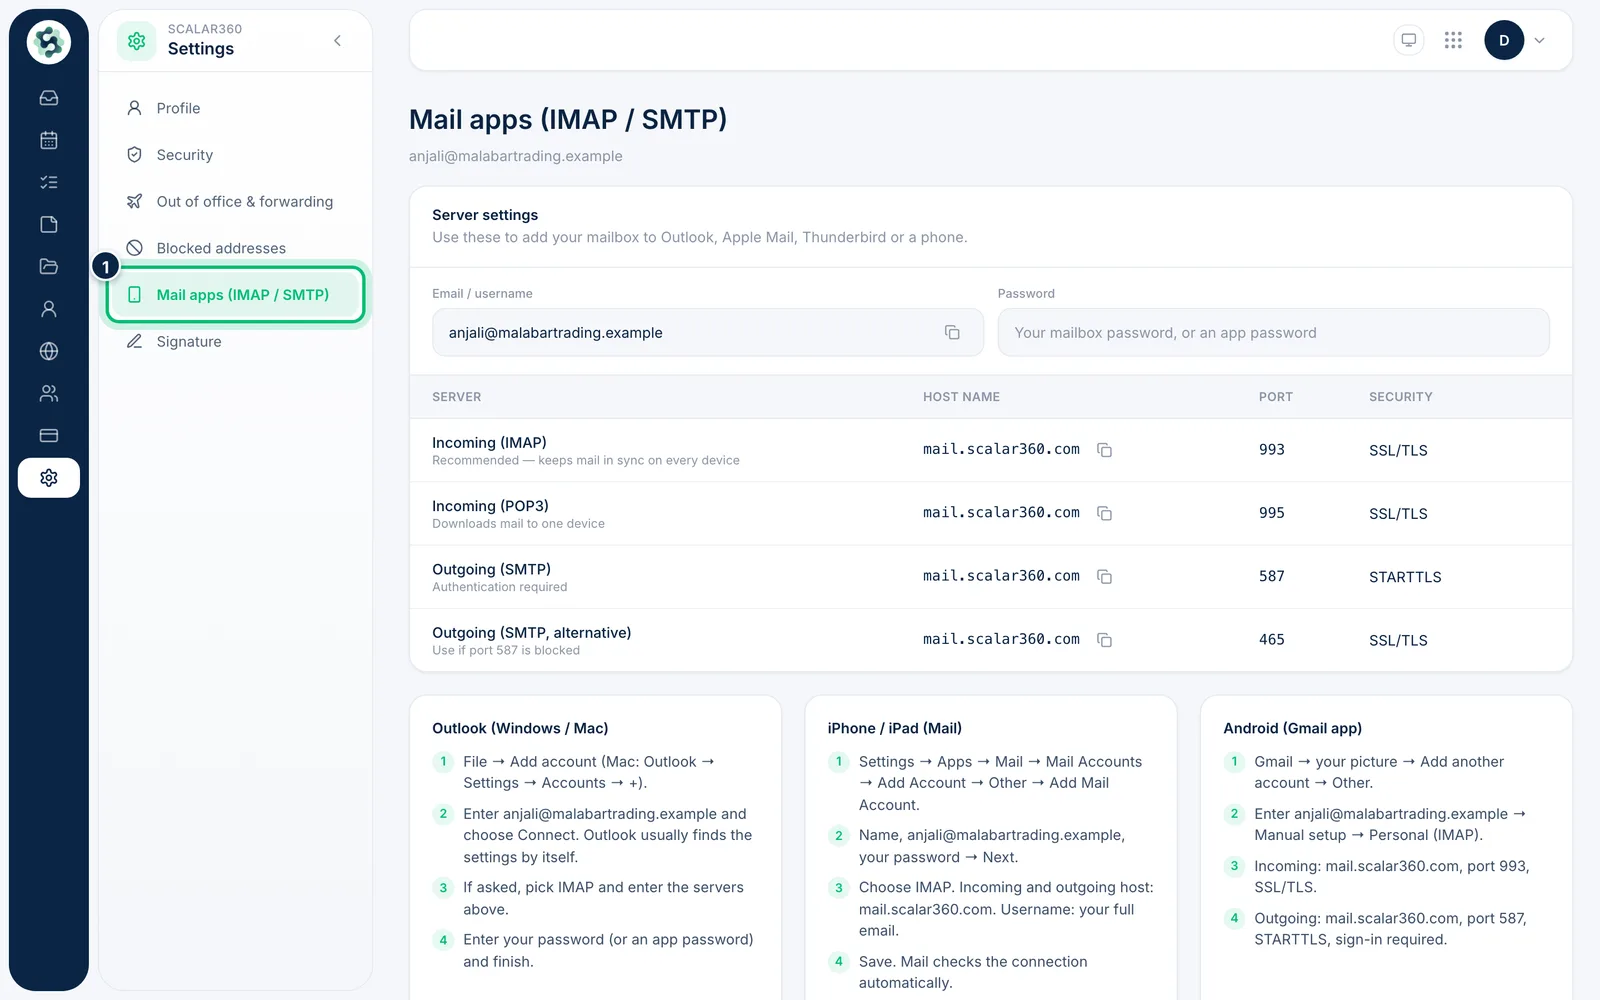Click the Password field
Viewport: 1600px width, 1000px height.
[1273, 333]
